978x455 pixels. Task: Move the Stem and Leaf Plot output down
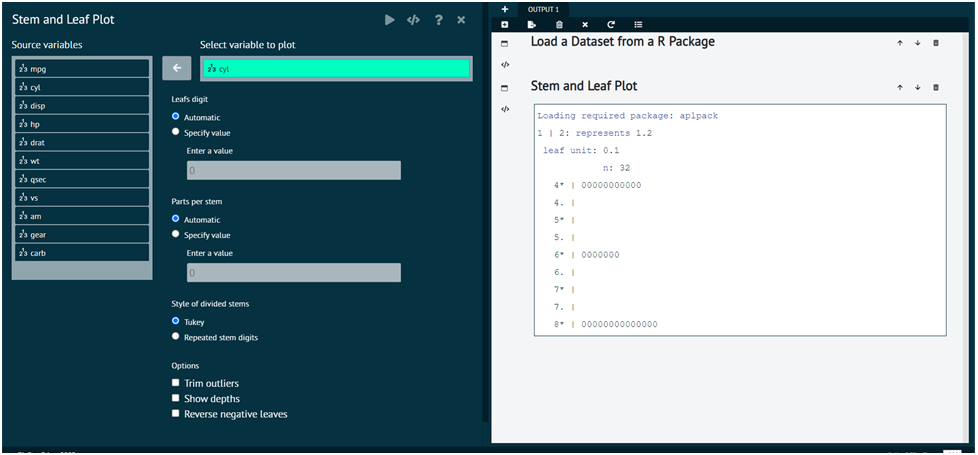pyautogui.click(x=917, y=87)
